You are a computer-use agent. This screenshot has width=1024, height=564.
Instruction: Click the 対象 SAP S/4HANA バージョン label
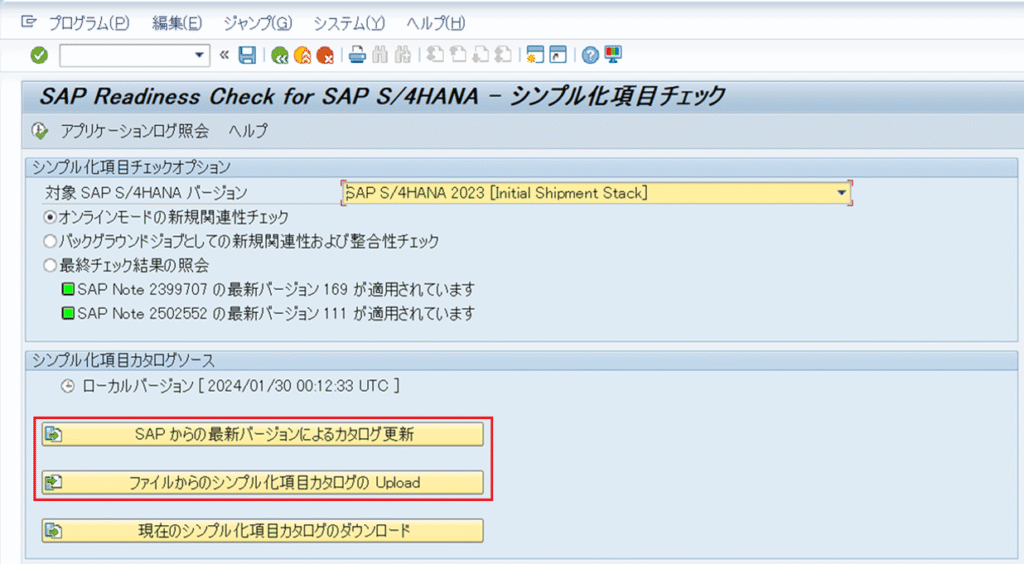pos(146,193)
